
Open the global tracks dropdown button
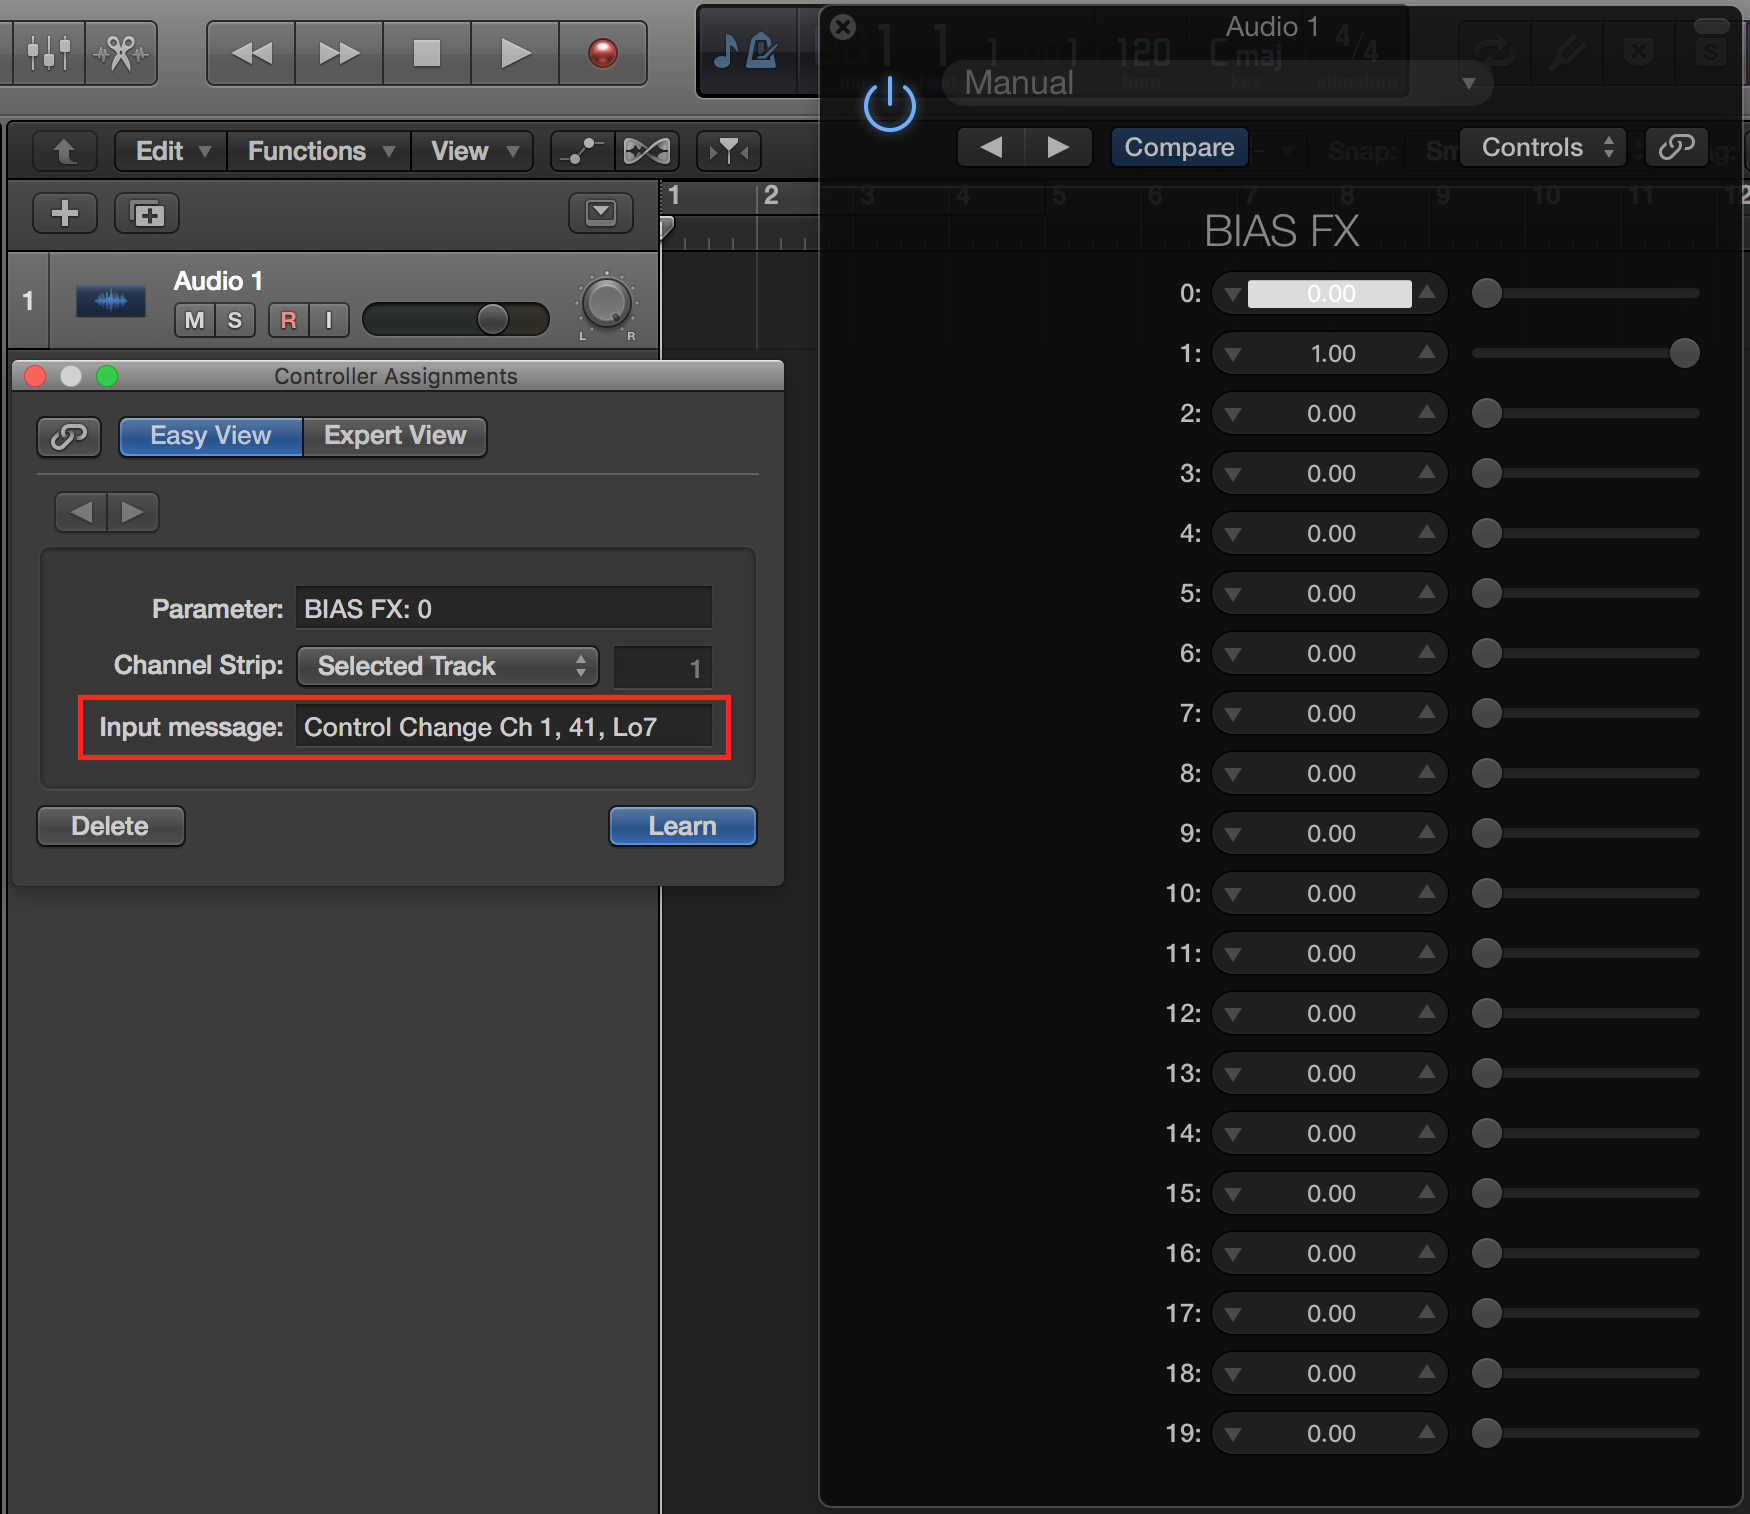pyautogui.click(x=601, y=213)
